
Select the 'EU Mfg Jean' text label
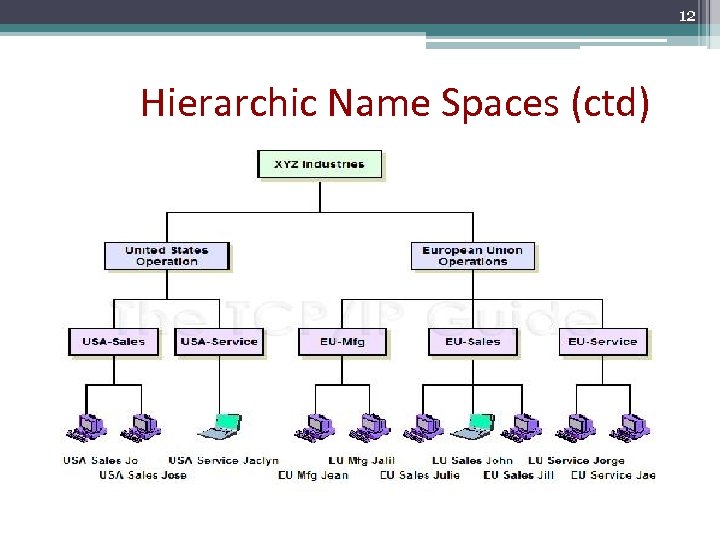click(x=313, y=475)
